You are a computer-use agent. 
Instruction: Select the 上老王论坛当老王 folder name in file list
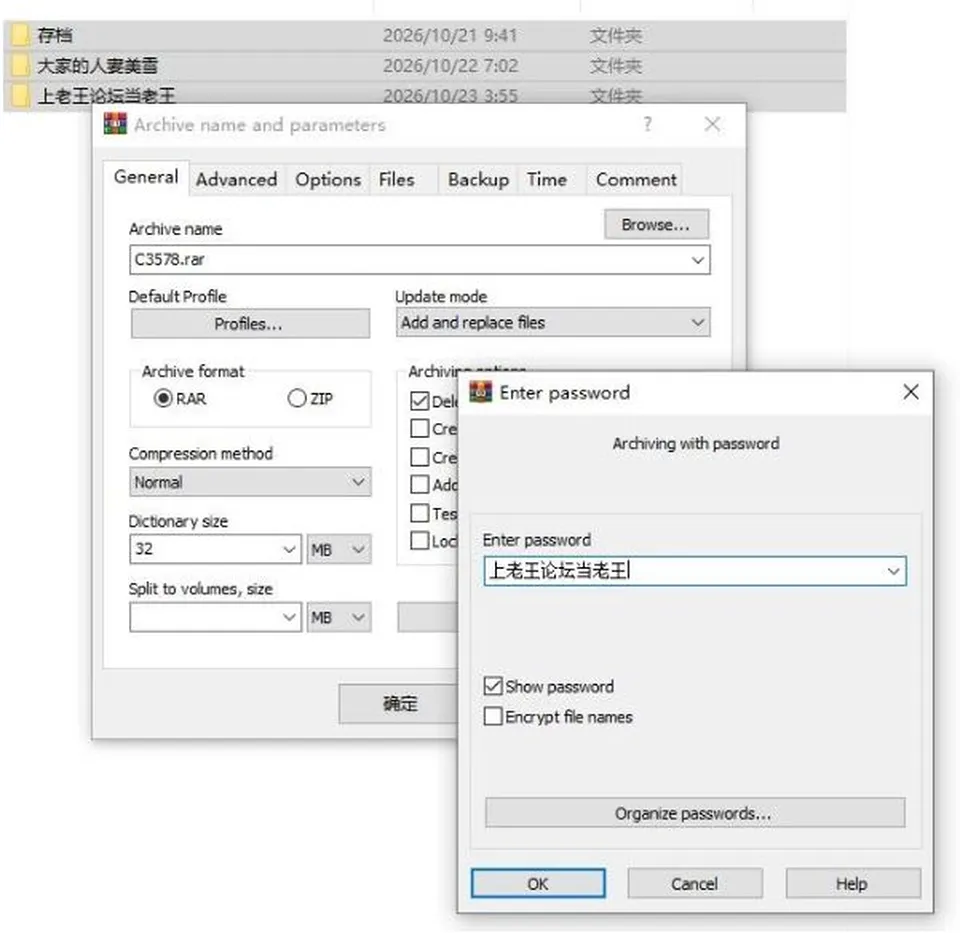coord(106,96)
